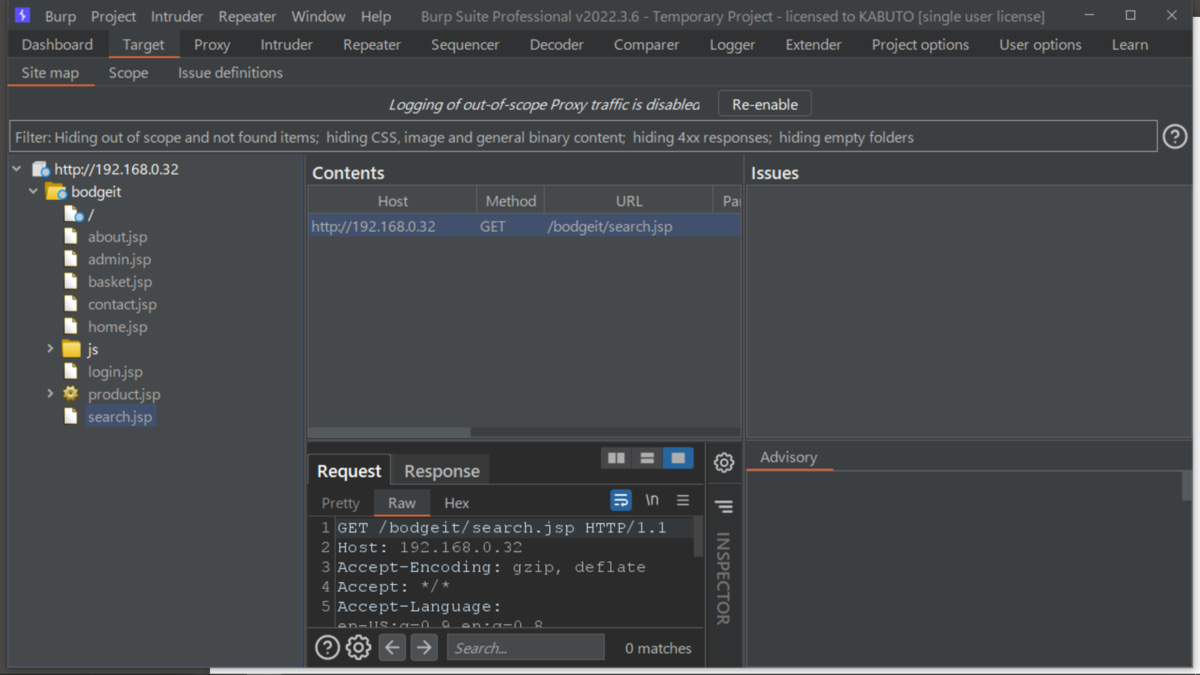Sort contents by URL column header
The height and width of the screenshot is (675, 1200).
tap(629, 201)
